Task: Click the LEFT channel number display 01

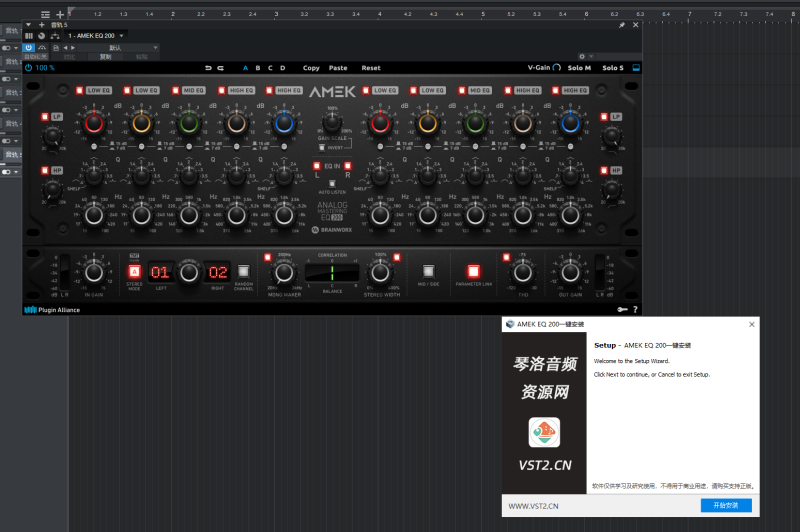Action: [x=160, y=272]
